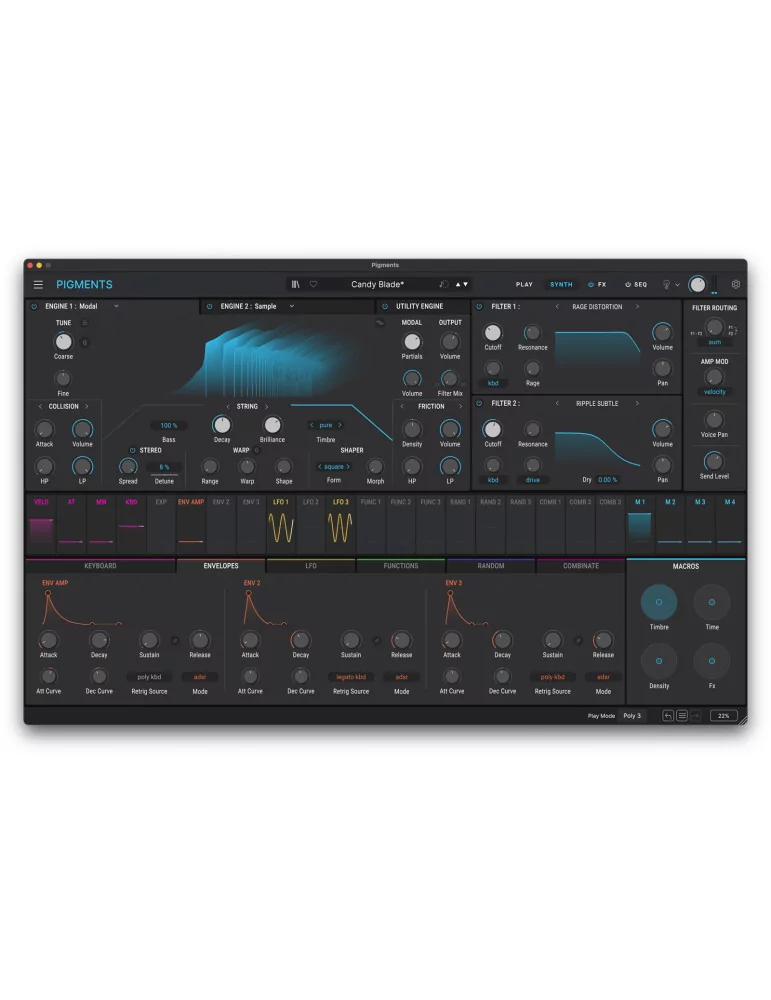Click the Time macro knob
Image resolution: width=771 pixels, height=1000 pixels.
712,602
